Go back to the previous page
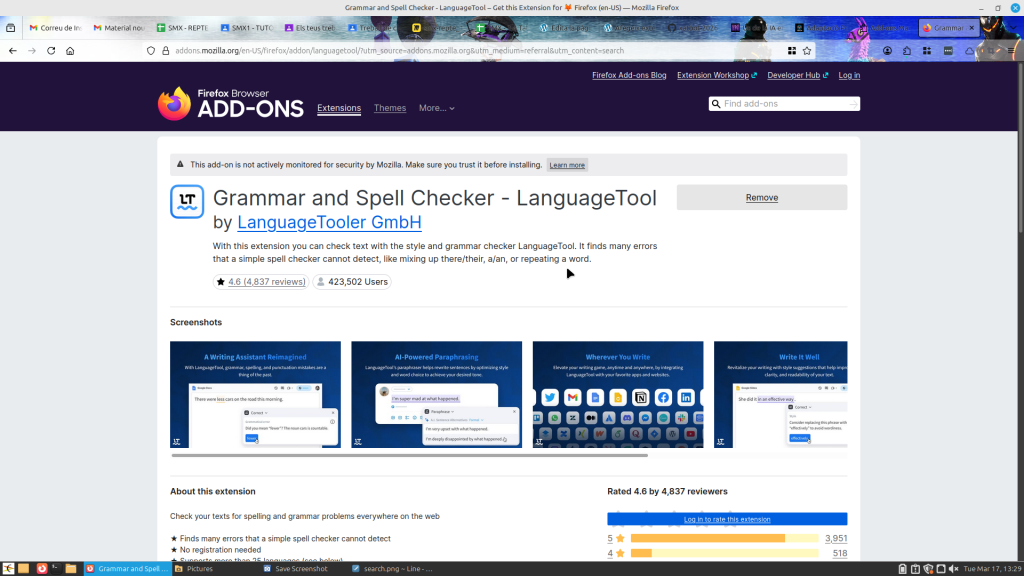The height and width of the screenshot is (576, 1024). tap(12, 50)
